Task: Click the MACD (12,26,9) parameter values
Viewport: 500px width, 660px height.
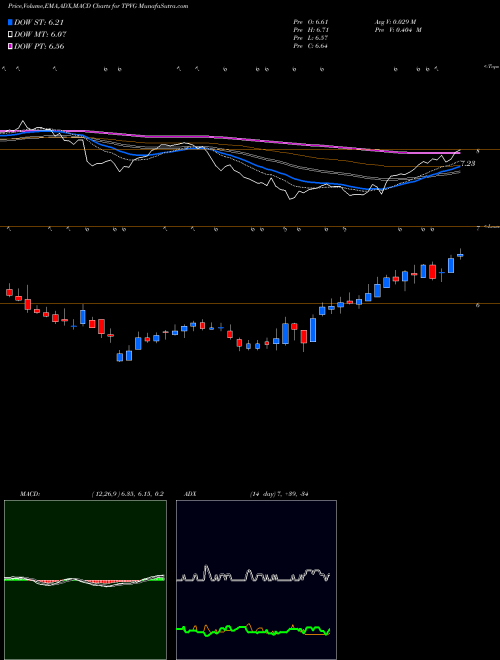Action: point(127,494)
